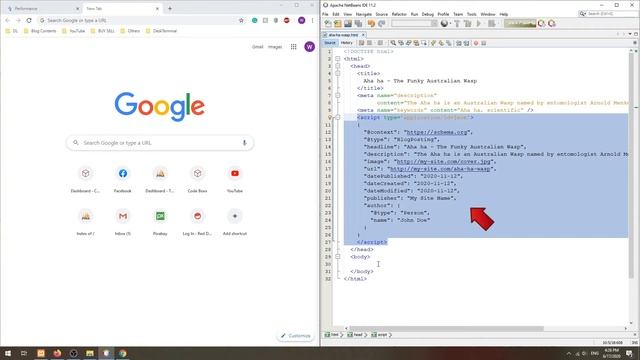The height and width of the screenshot is (360, 640).
Task: Click the Google search box on page
Action: [160, 143]
